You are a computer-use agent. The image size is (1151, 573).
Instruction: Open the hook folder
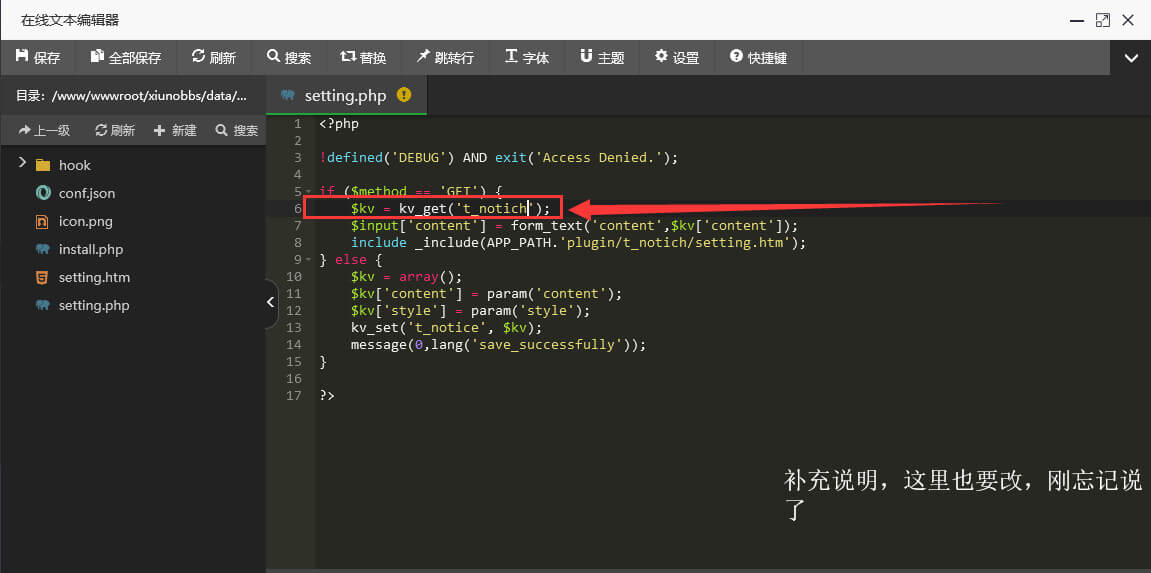pyautogui.click(x=75, y=165)
